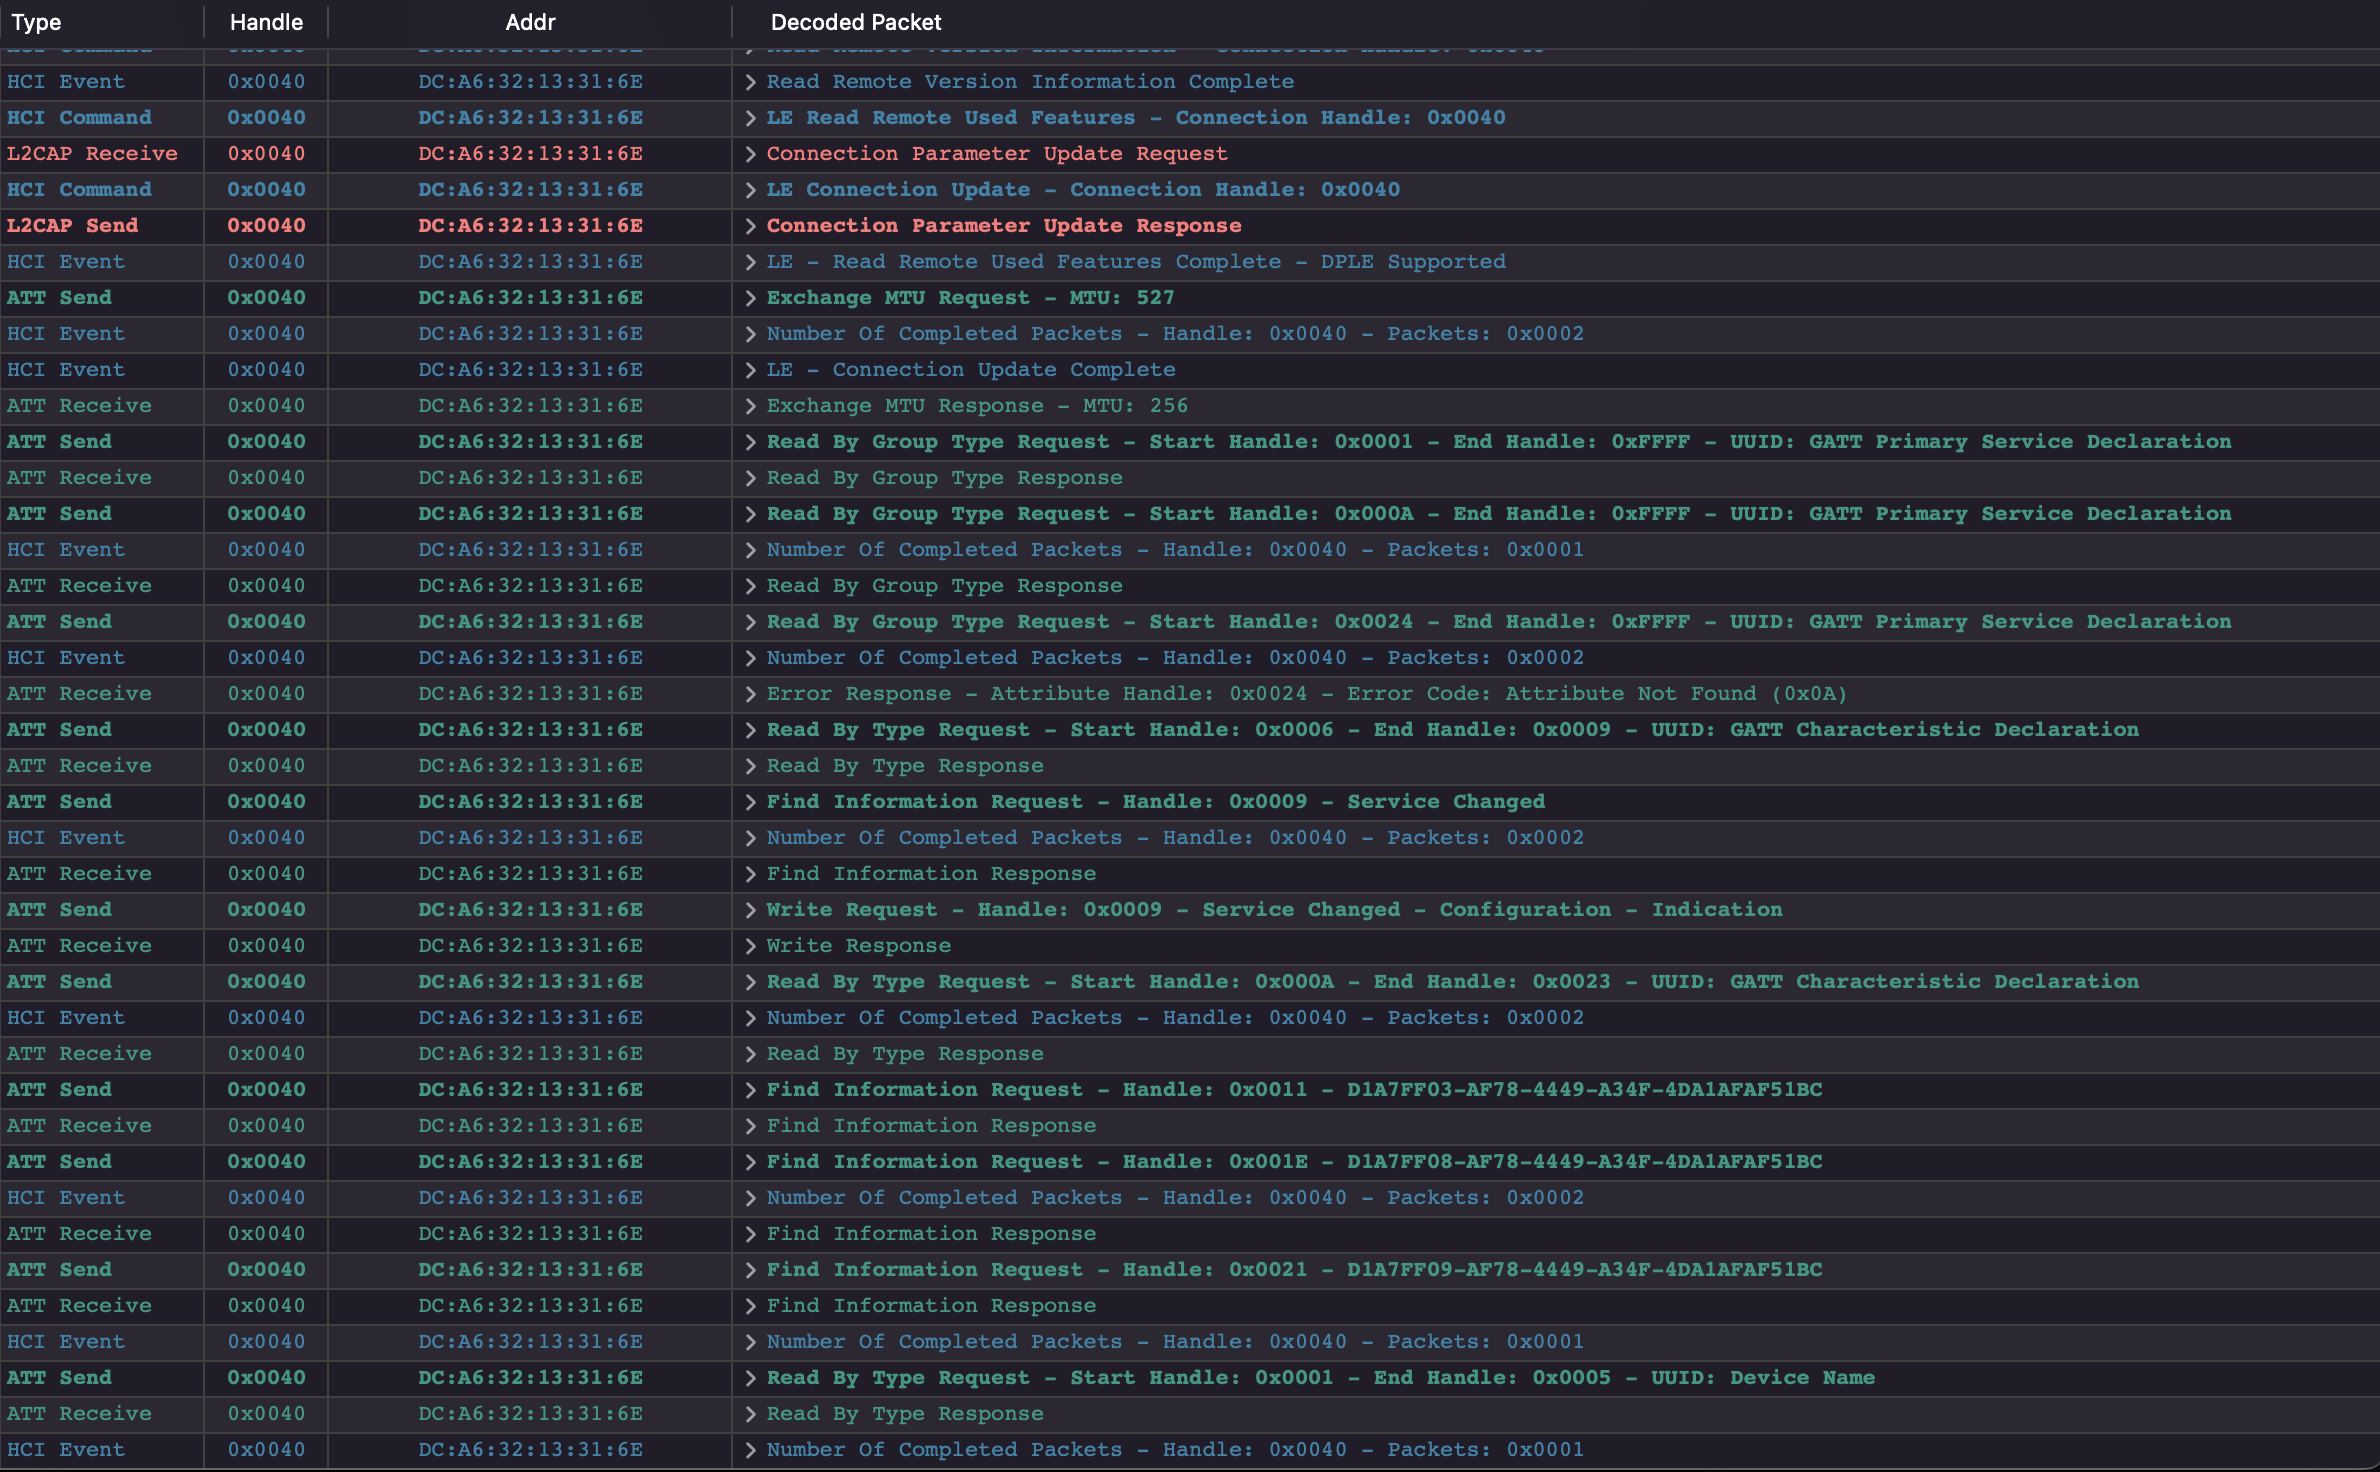Expand the first Read By Group Type Request
The image size is (2380, 1472).
pyautogui.click(x=748, y=441)
